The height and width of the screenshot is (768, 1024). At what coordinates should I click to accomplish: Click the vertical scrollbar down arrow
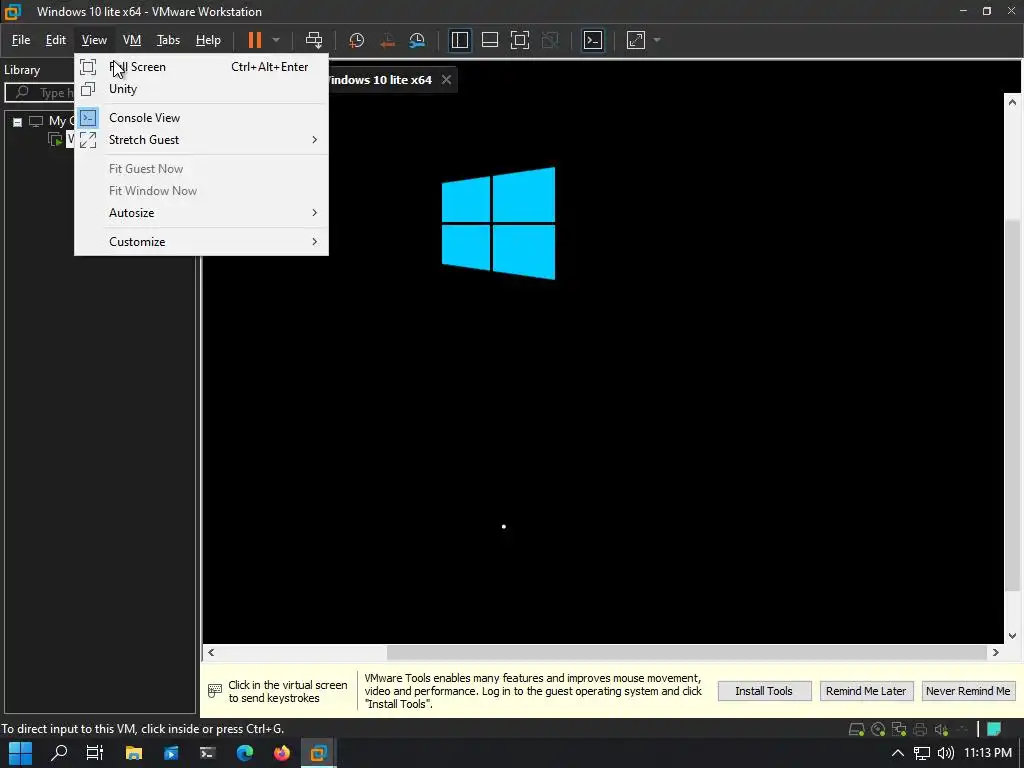point(1012,635)
